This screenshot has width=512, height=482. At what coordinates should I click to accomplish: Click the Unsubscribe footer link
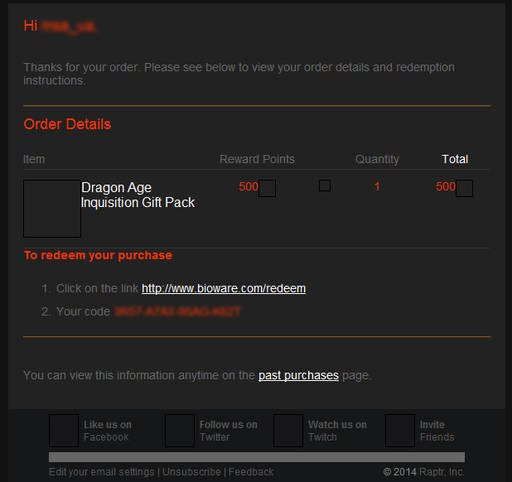click(x=191, y=472)
